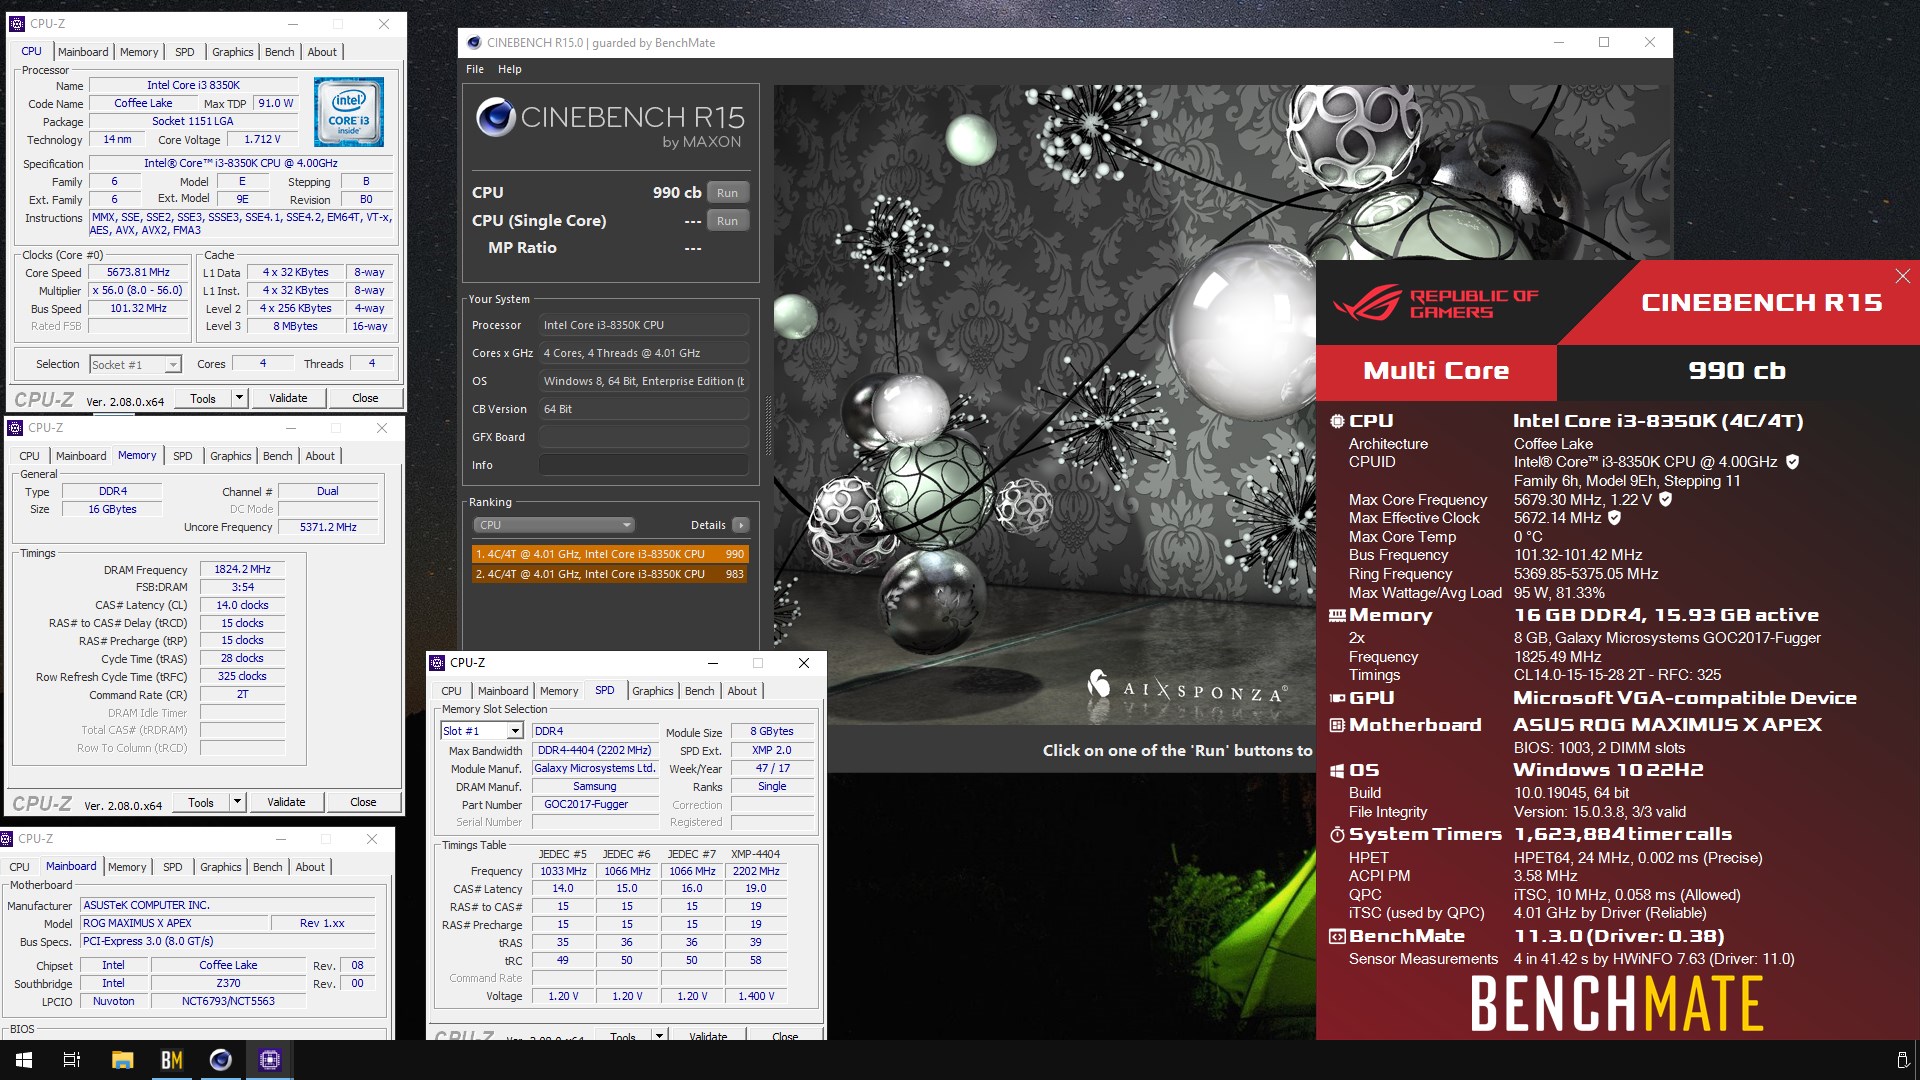This screenshot has width=1920, height=1080.
Task: Click Cinebench window title icon
Action: click(474, 43)
